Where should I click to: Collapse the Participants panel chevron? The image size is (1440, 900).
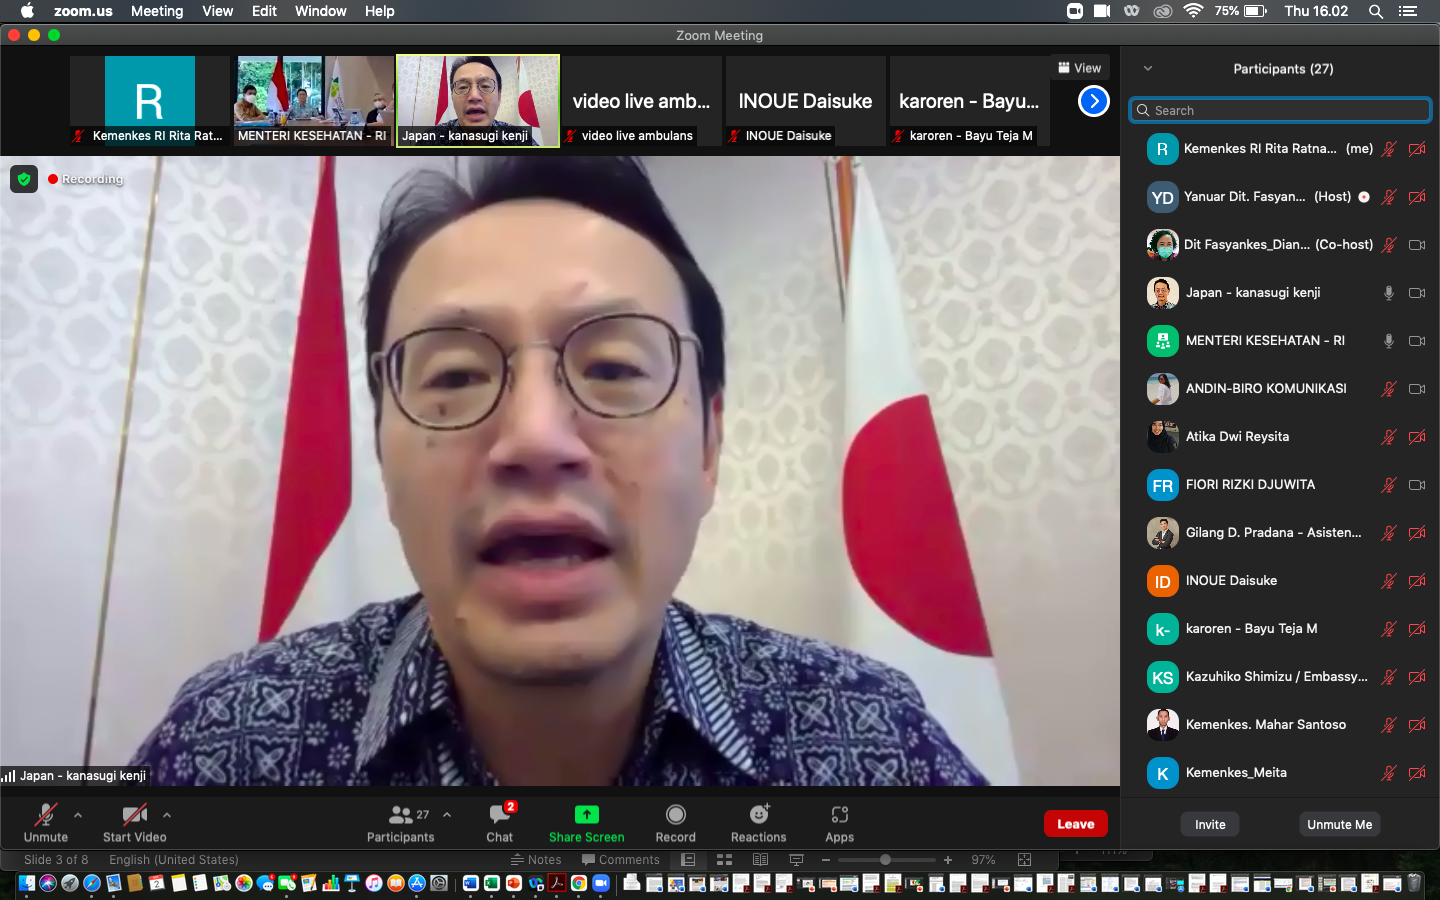pos(1148,69)
